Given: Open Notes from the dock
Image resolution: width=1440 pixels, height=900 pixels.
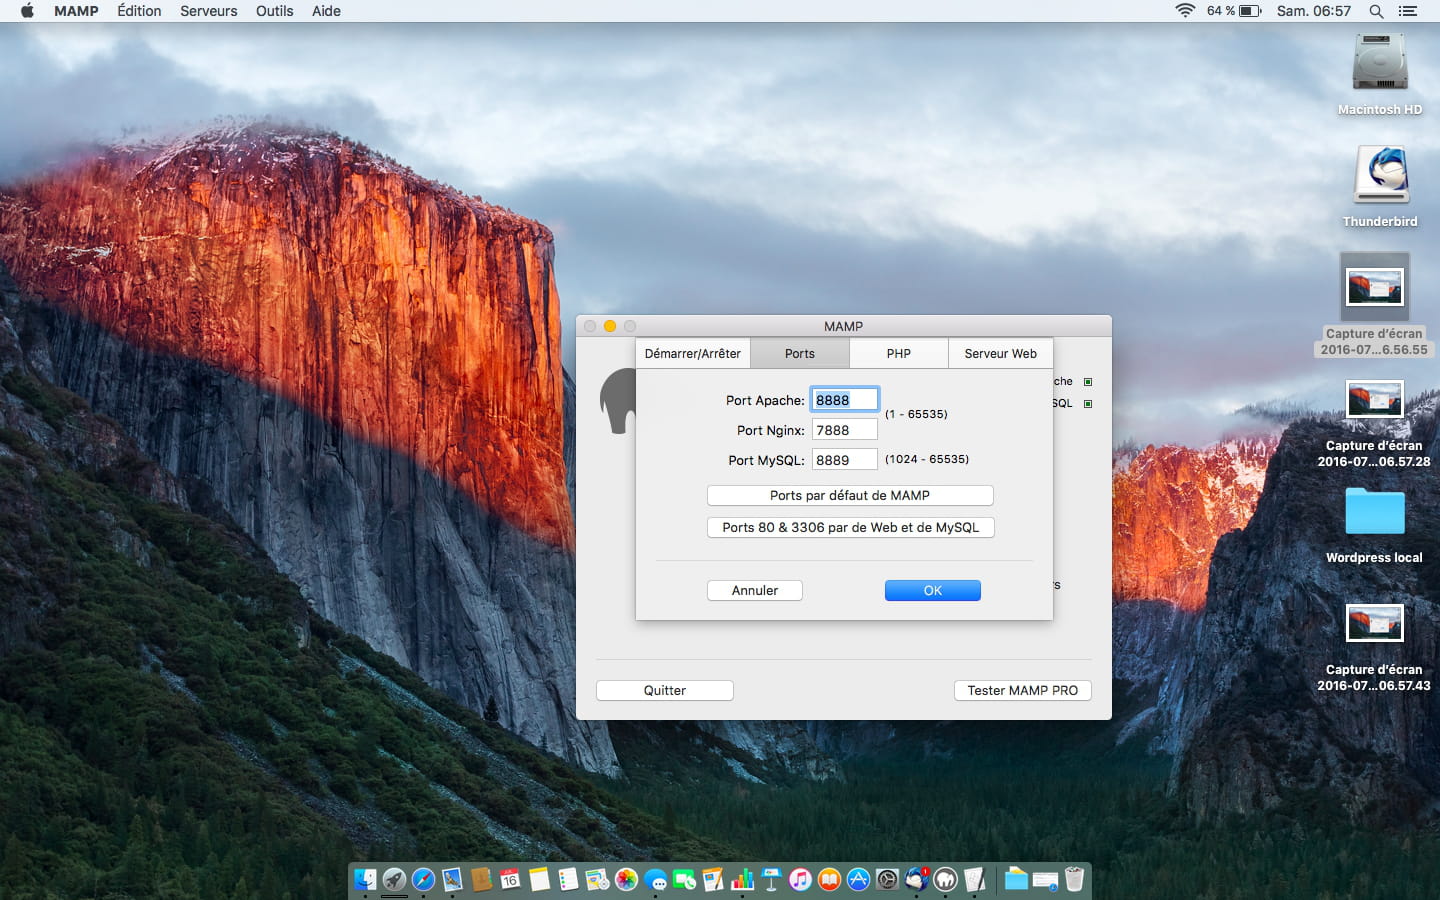Looking at the screenshot, I should [x=539, y=879].
